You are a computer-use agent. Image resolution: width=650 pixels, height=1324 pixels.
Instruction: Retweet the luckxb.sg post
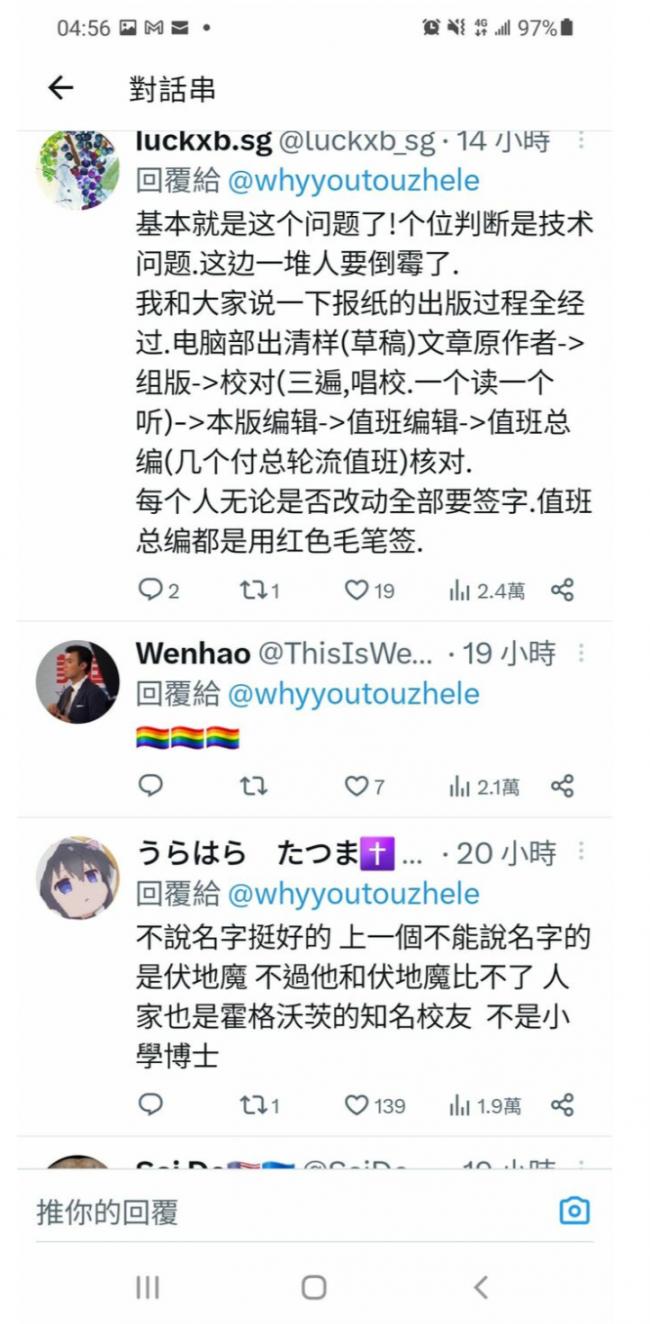253,590
